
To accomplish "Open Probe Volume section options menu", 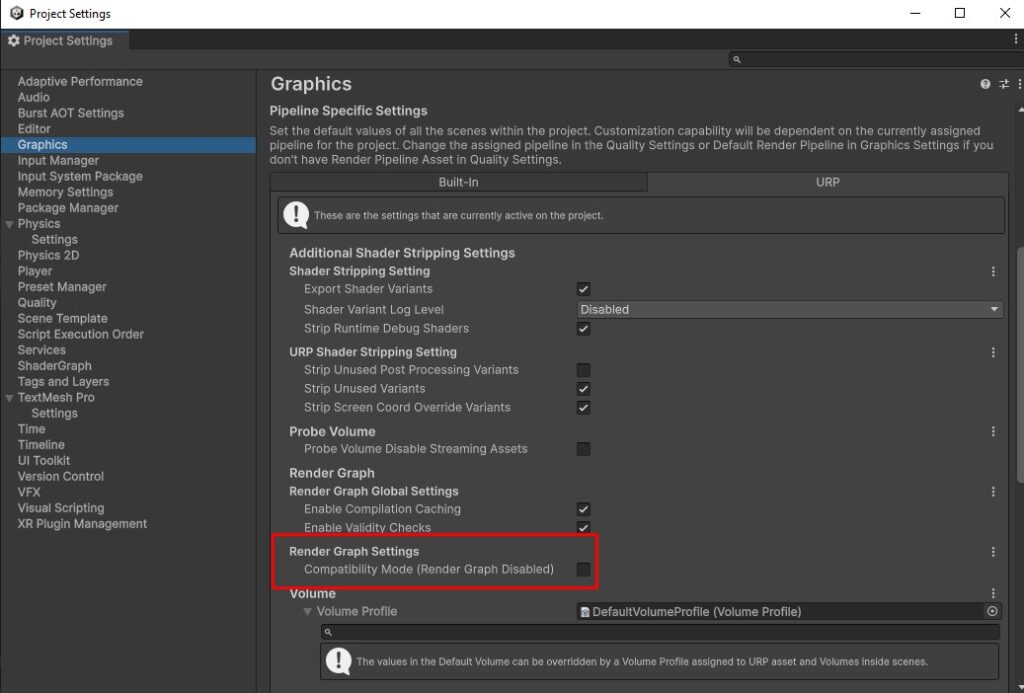I will pos(993,432).
